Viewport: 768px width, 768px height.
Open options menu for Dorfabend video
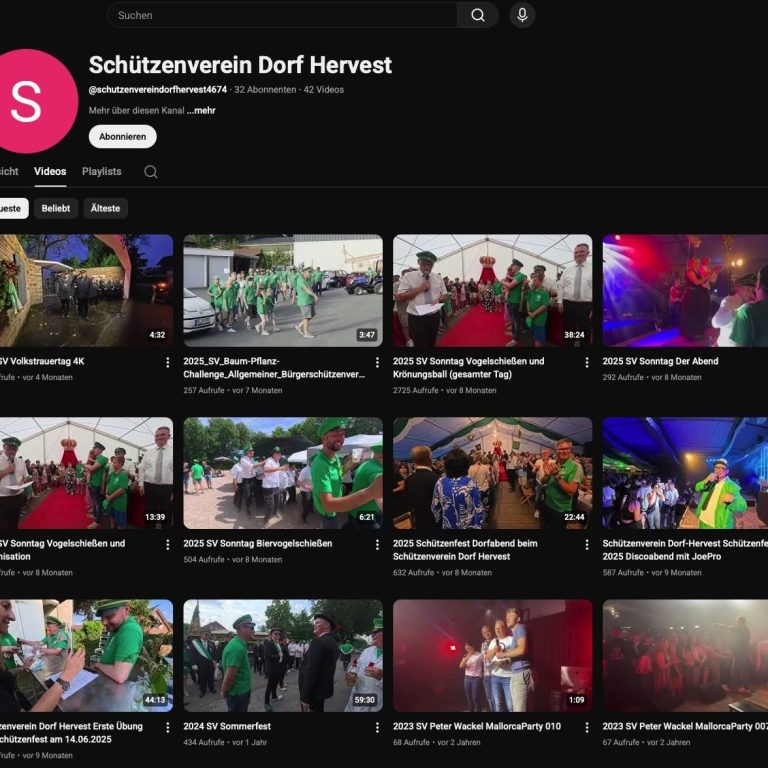[587, 544]
